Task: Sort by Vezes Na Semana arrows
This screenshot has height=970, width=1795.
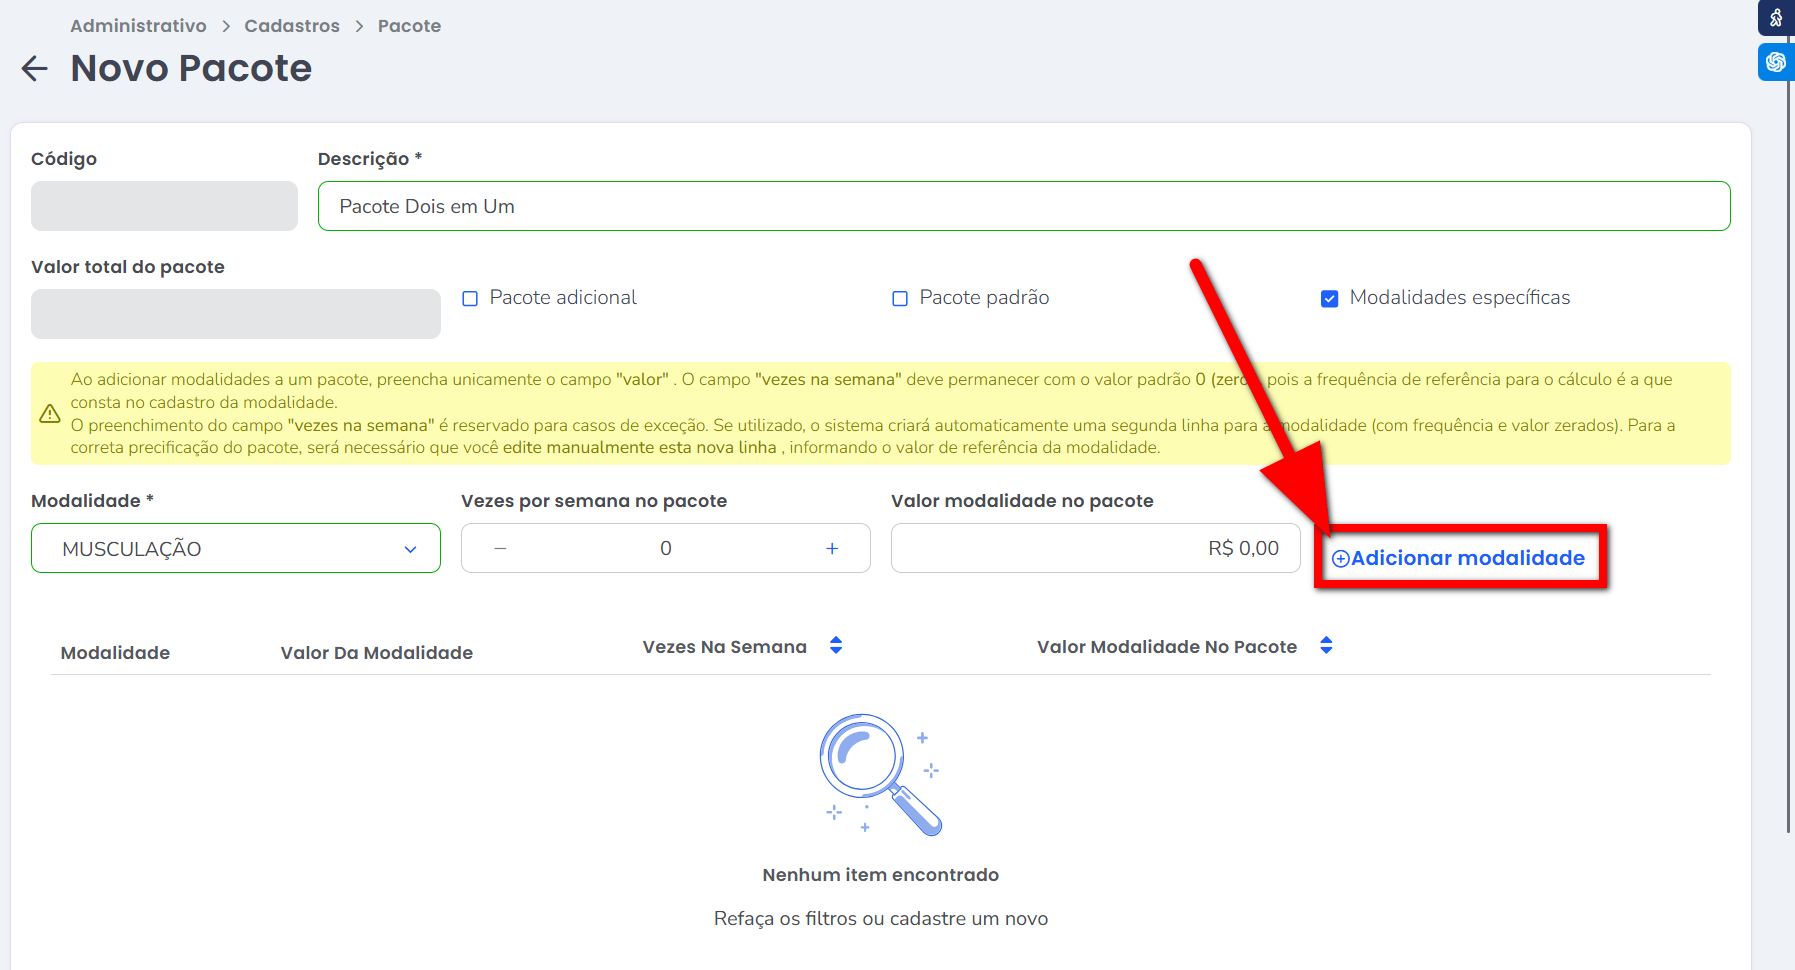Action: (836, 646)
